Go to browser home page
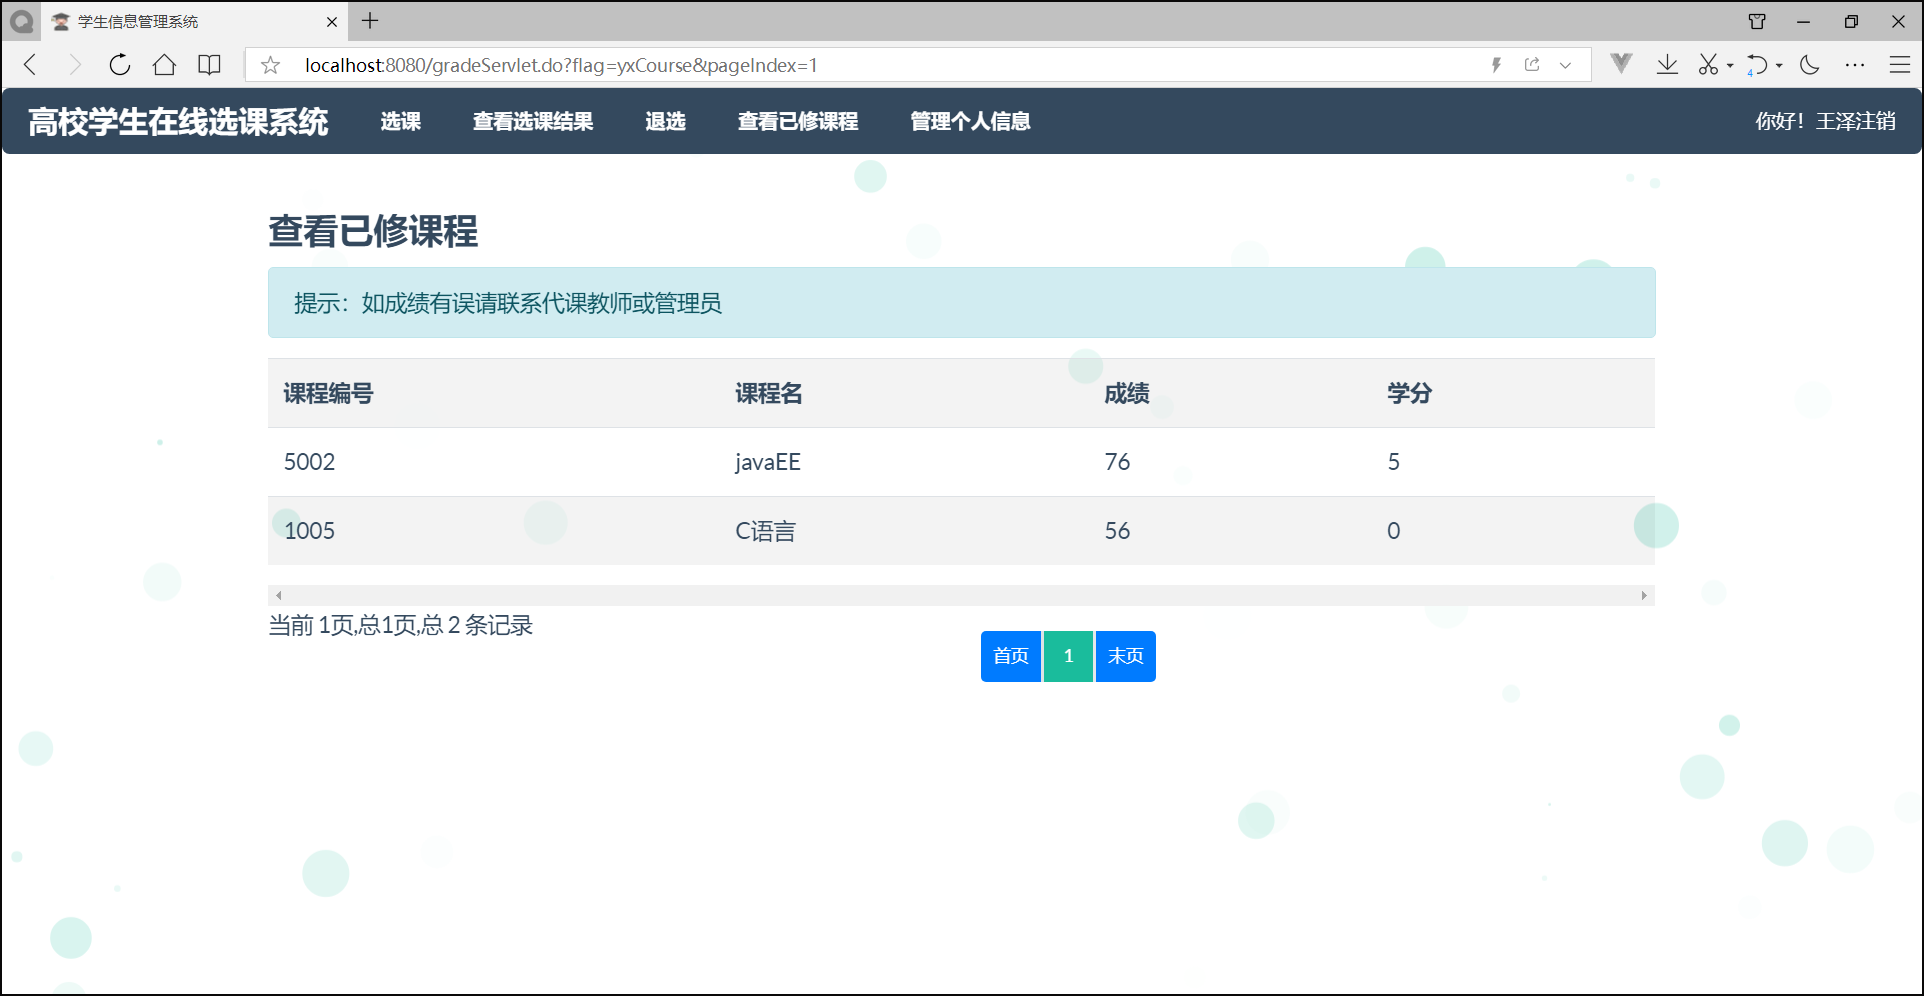The width and height of the screenshot is (1924, 996). 164,64
